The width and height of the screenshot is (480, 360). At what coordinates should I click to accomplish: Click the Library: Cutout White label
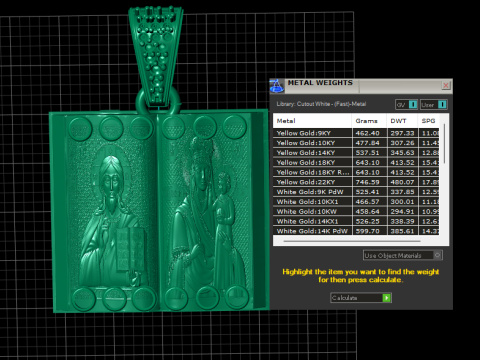coord(321,104)
